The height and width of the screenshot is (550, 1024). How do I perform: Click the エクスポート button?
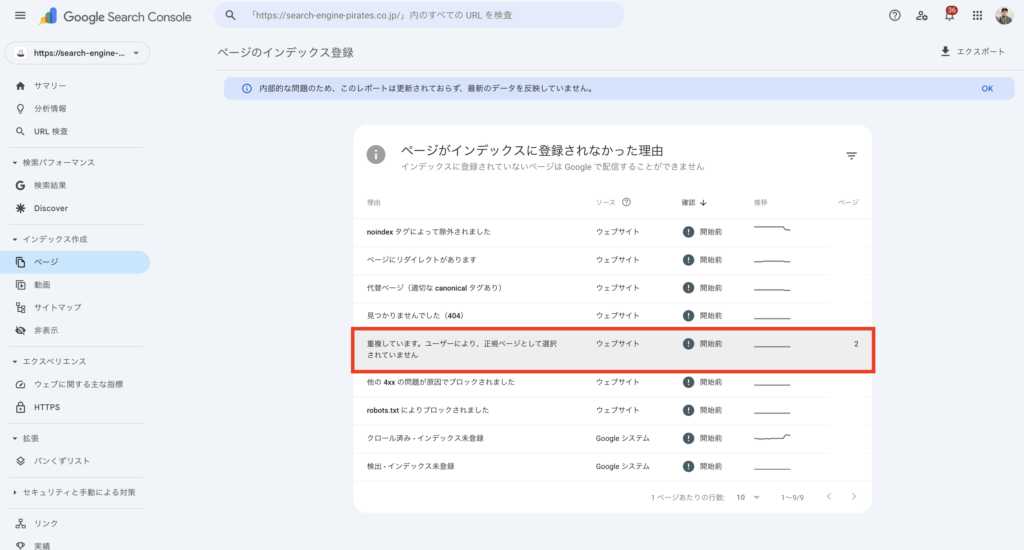[972, 52]
